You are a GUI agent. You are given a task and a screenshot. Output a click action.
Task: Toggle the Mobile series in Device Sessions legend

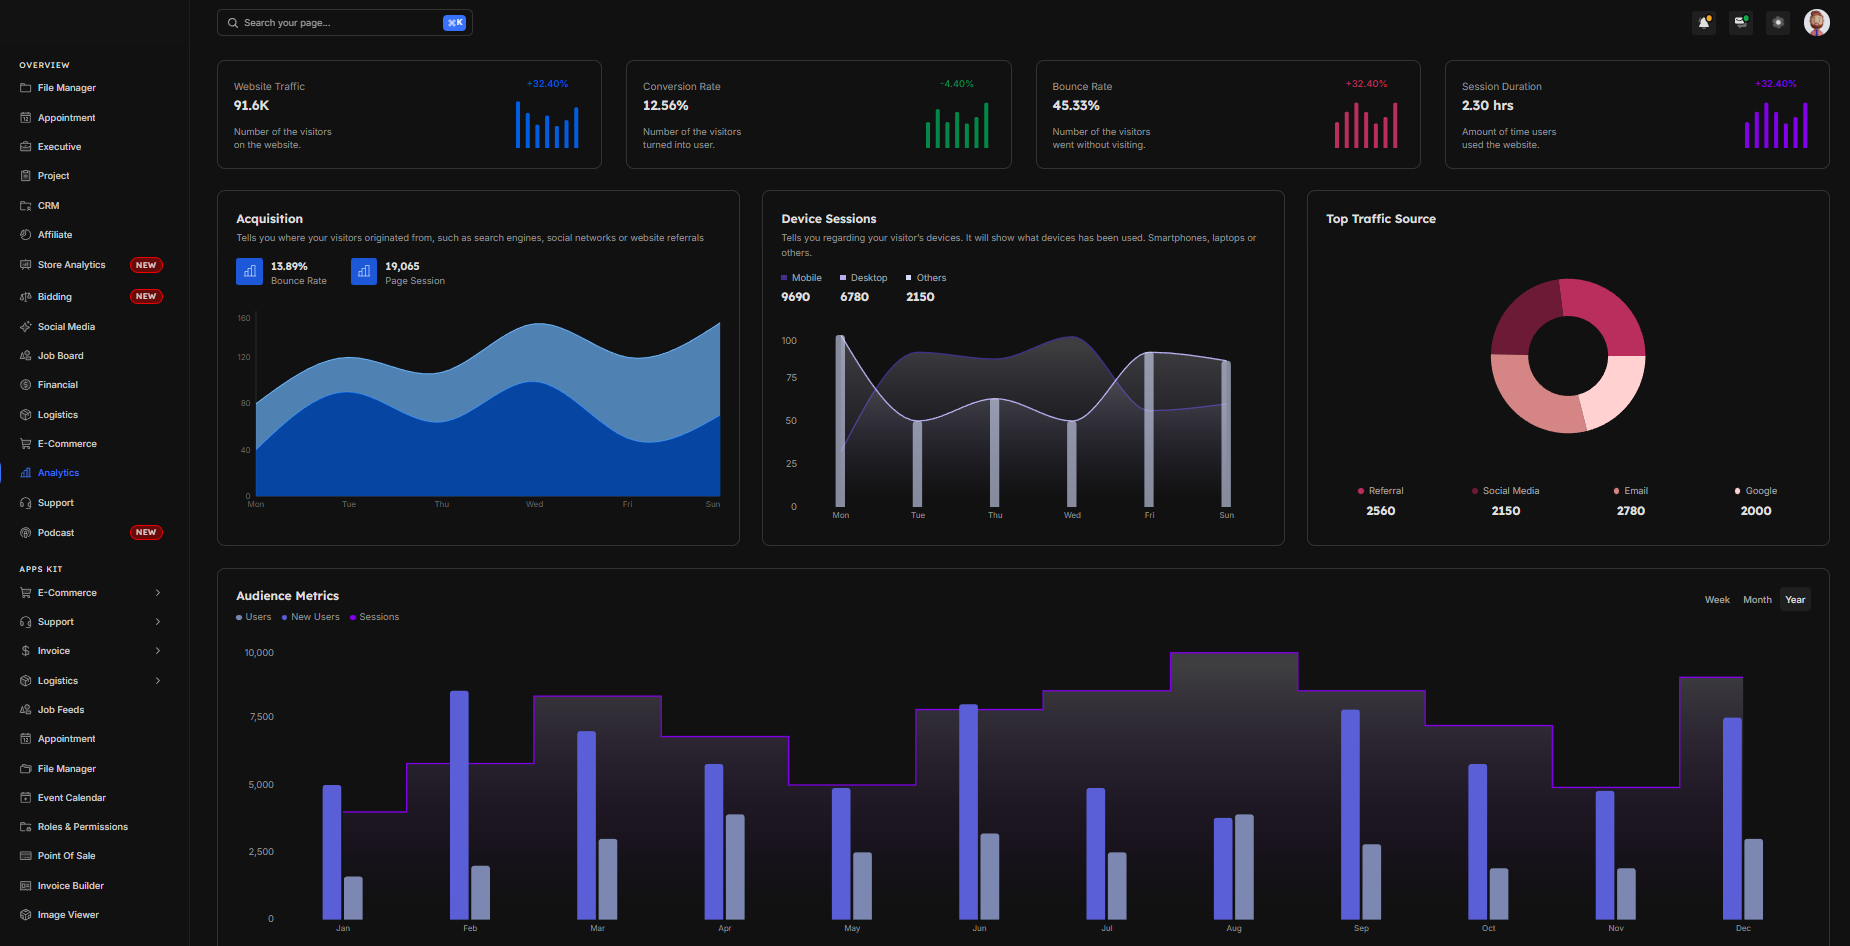point(800,277)
